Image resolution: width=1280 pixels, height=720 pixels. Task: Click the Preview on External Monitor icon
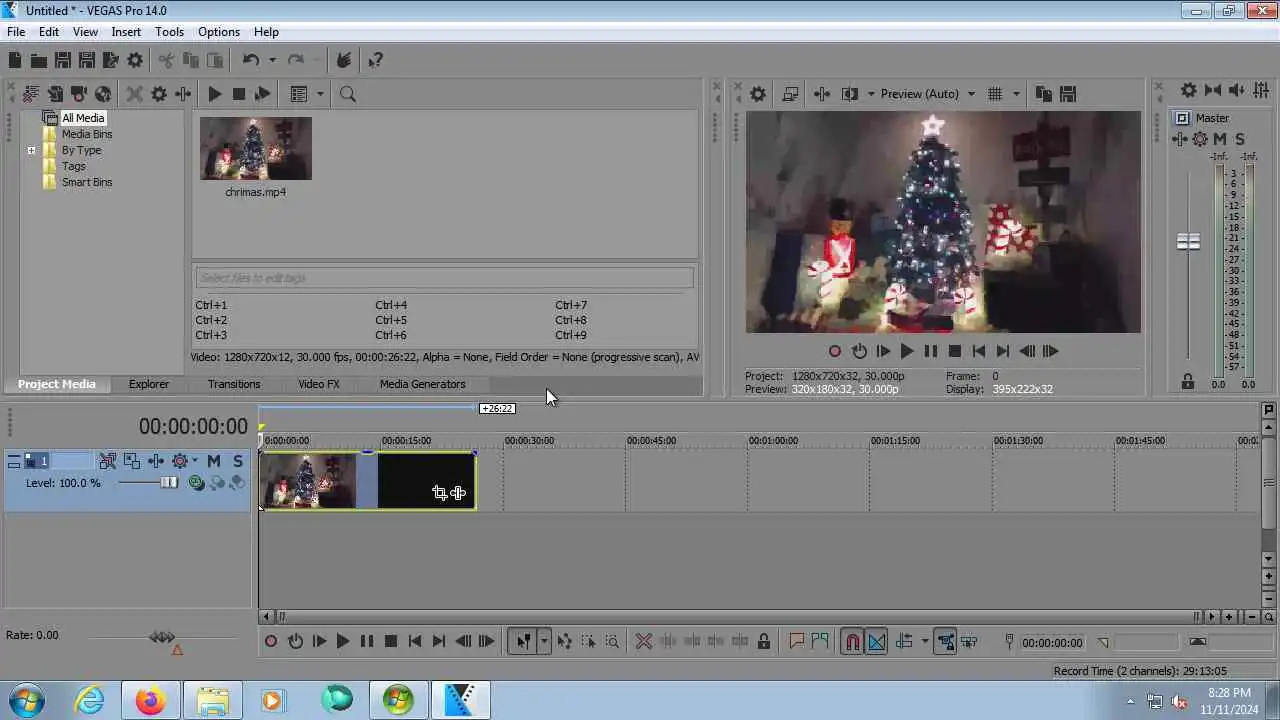(790, 94)
